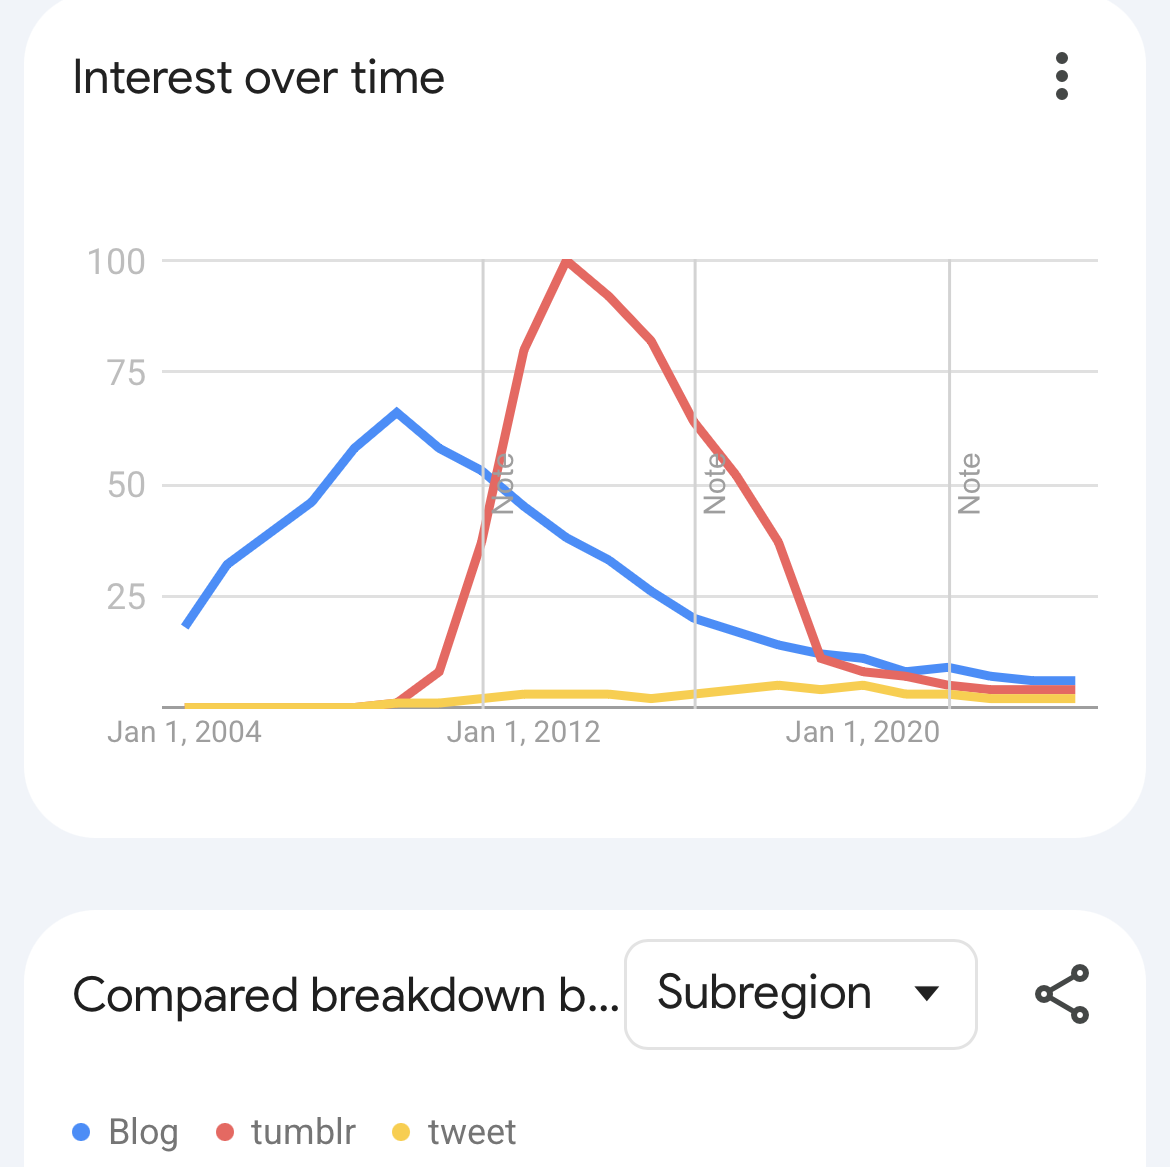Click the Jan 1, 2020 axis label
The height and width of the screenshot is (1167, 1170).
pyautogui.click(x=862, y=732)
